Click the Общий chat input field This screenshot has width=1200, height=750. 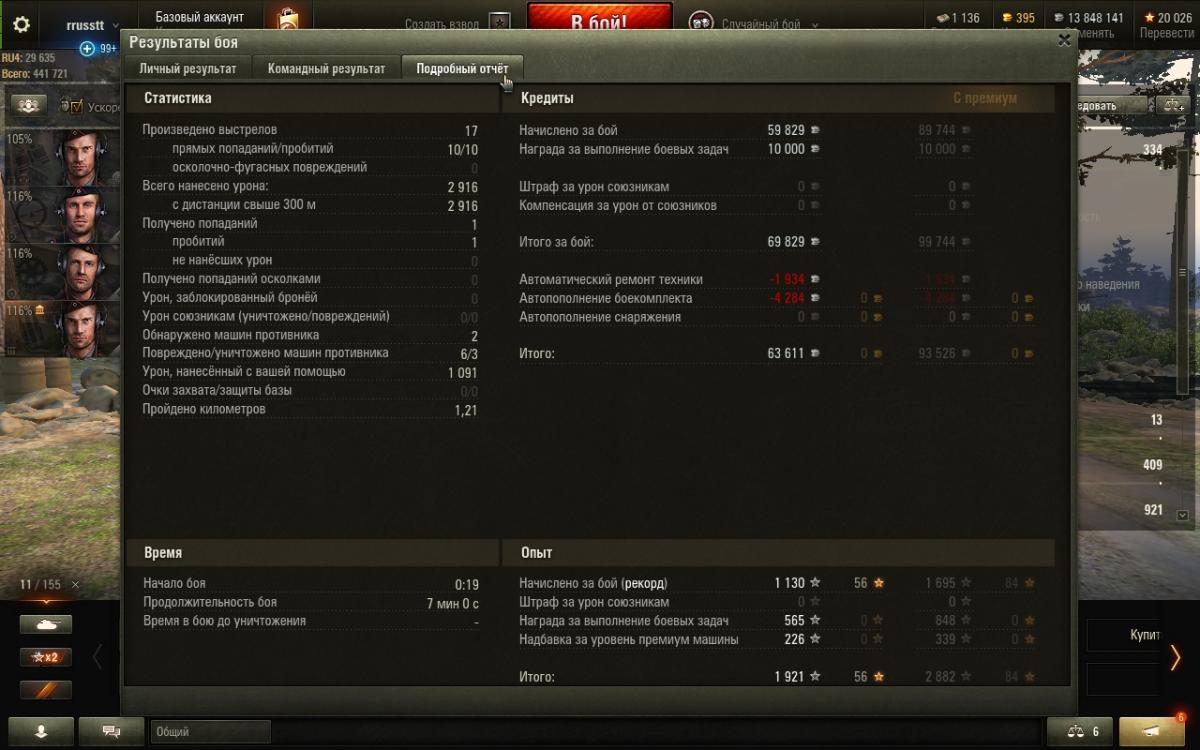211,732
